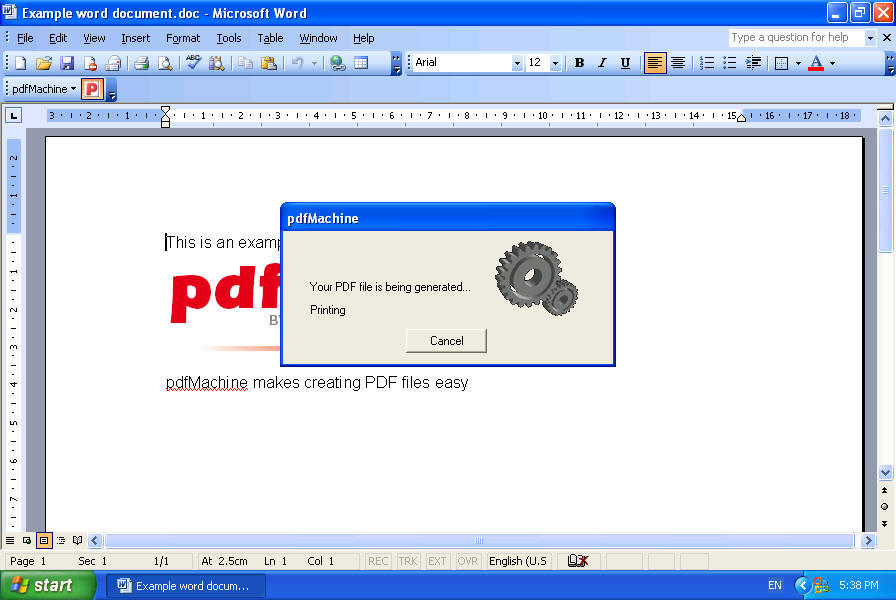
Task: Open the Table menu
Action: (270, 38)
